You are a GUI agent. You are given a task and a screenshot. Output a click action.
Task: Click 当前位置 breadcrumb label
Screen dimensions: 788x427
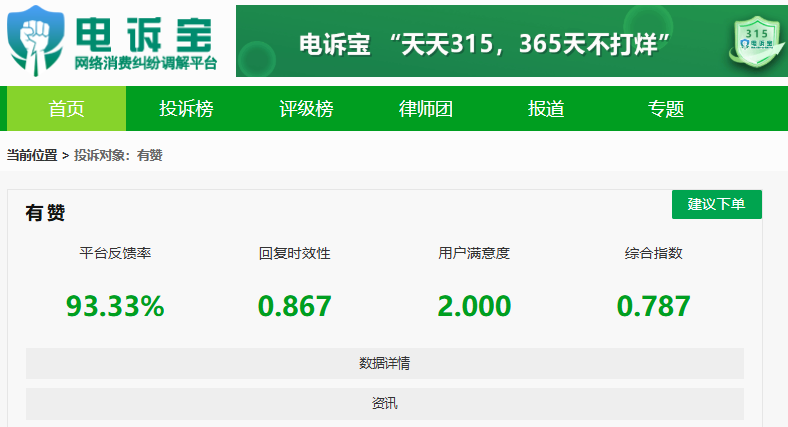pos(32,155)
